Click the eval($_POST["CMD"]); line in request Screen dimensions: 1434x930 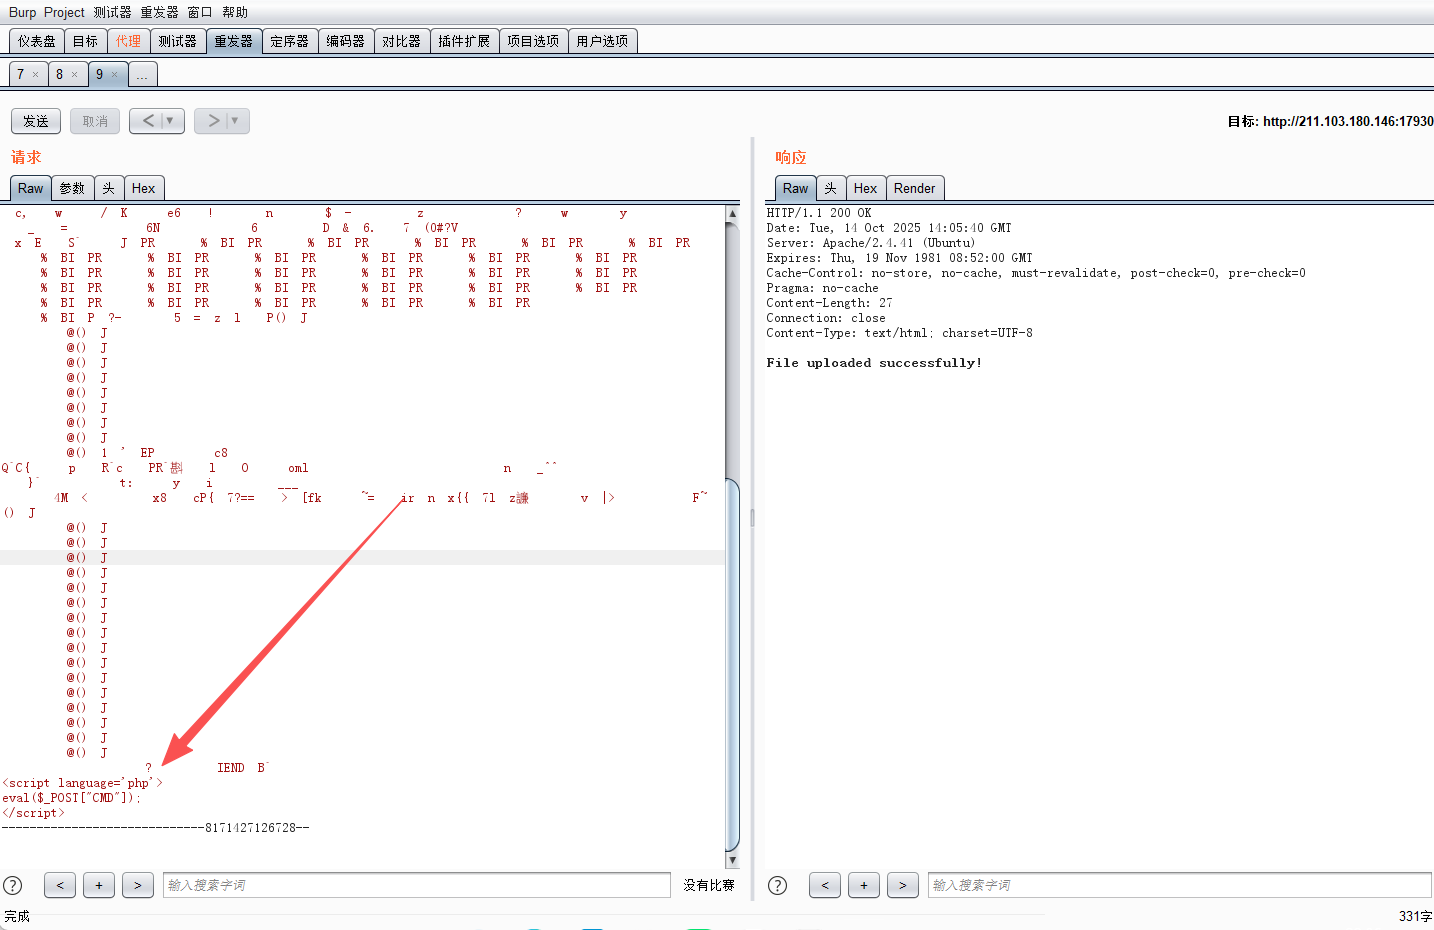pyautogui.click(x=72, y=798)
